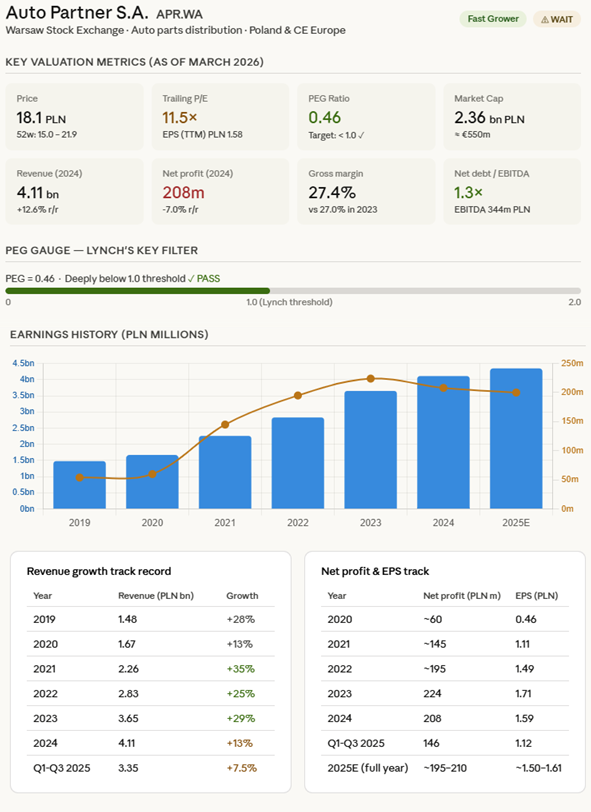The image size is (591, 812).
Task: Click the 2022 revenue bar in chart
Action: [x=298, y=463]
